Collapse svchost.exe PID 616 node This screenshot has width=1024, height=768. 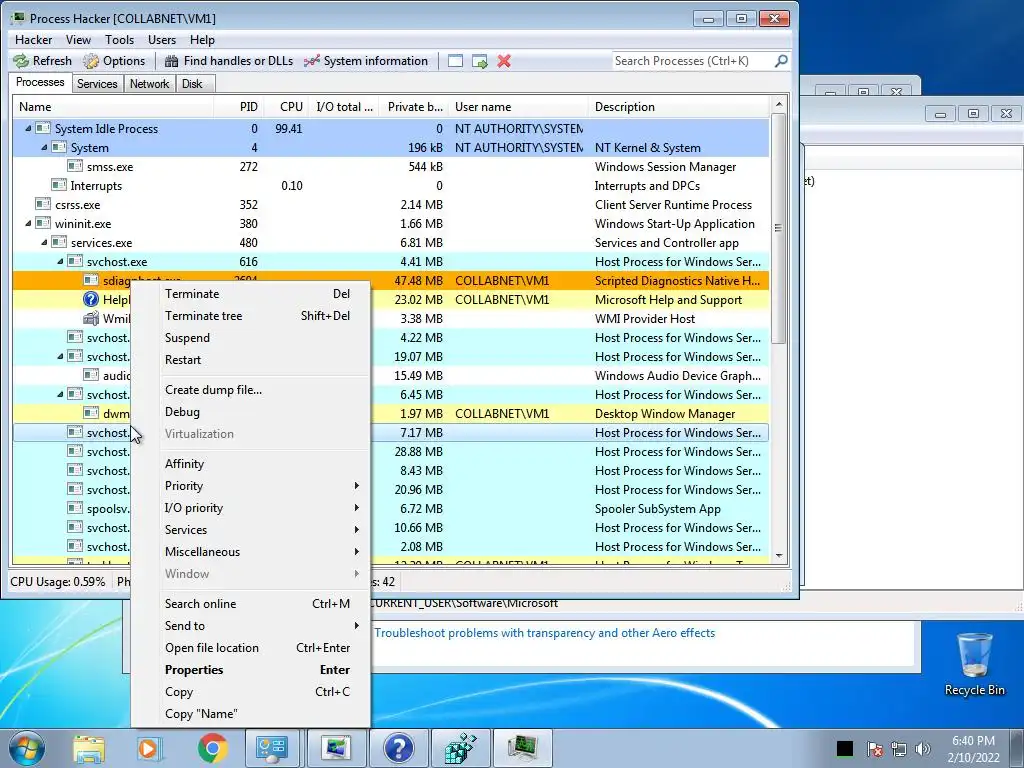point(60,261)
